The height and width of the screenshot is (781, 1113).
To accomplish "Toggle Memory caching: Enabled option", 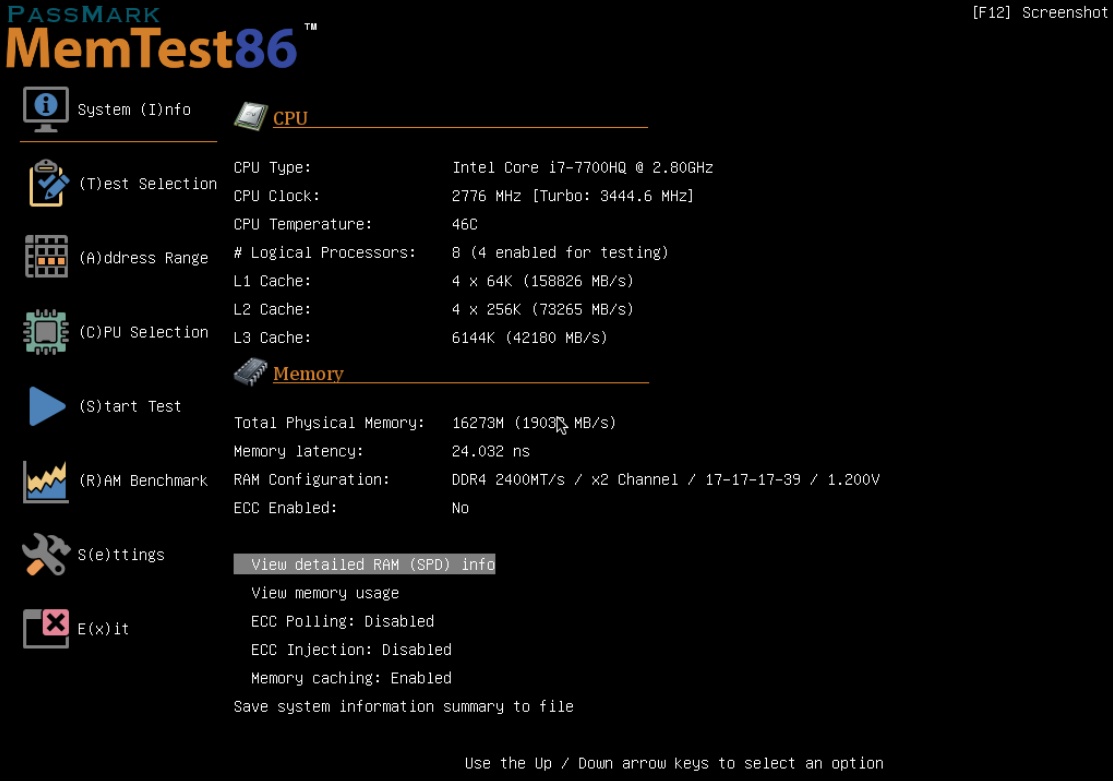I will 351,678.
